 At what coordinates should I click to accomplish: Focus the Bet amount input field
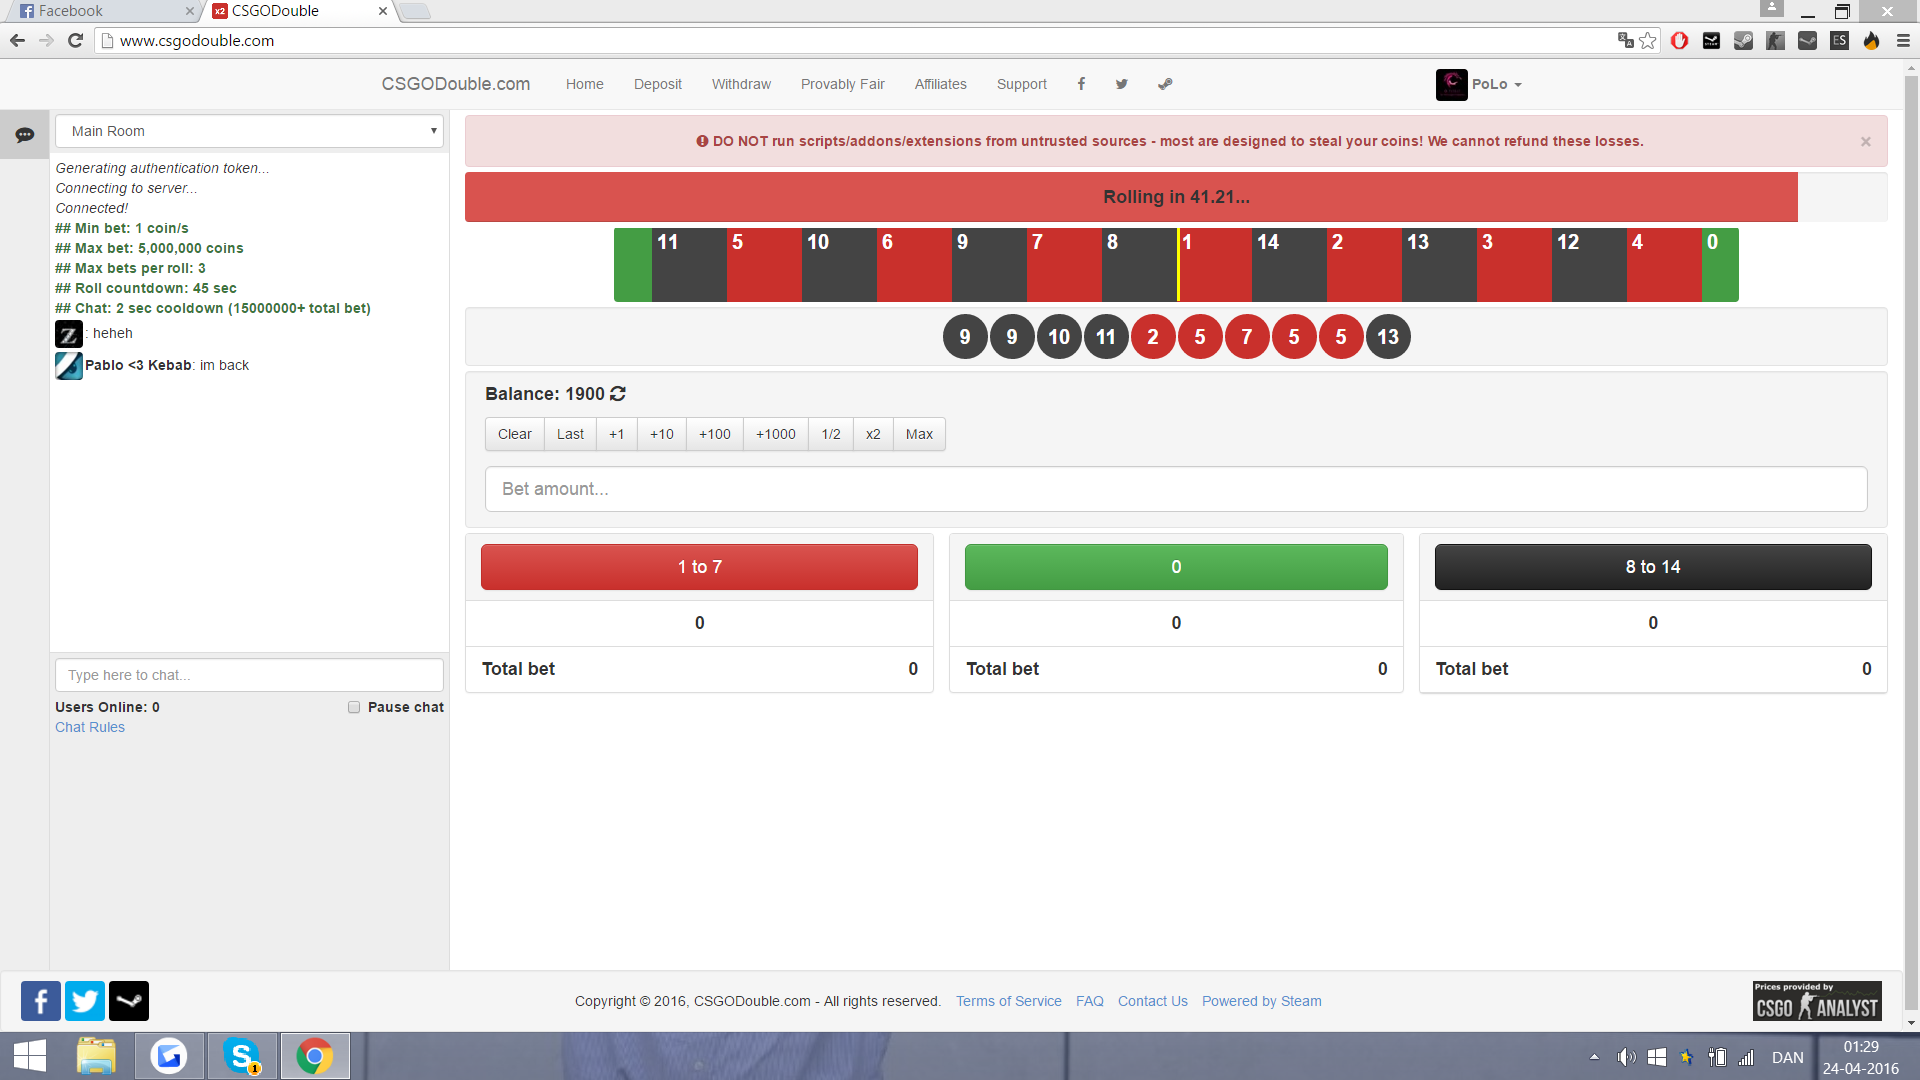tap(1176, 489)
